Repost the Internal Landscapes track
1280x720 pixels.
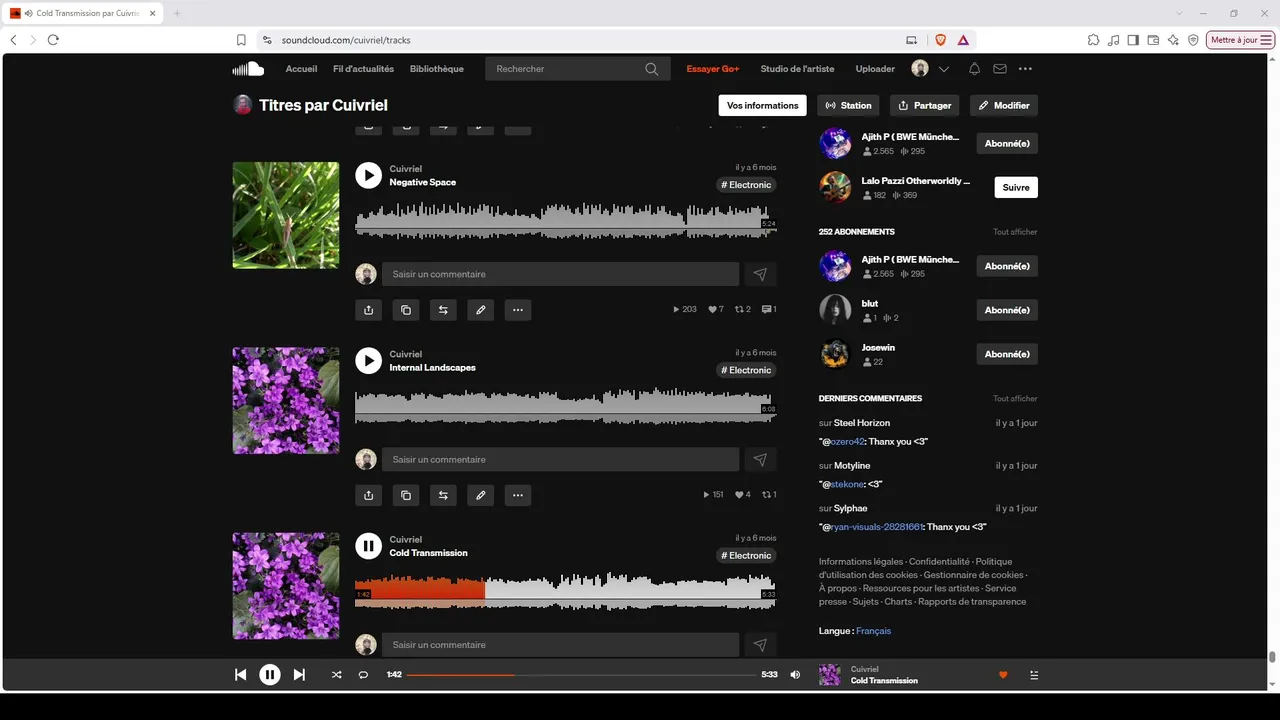pyautogui.click(x=443, y=495)
